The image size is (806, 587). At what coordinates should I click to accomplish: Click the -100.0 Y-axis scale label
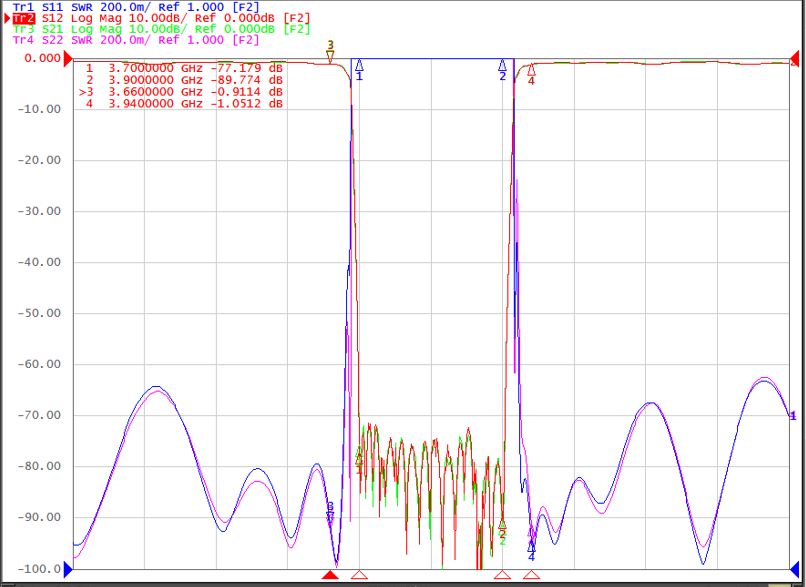(x=39, y=569)
